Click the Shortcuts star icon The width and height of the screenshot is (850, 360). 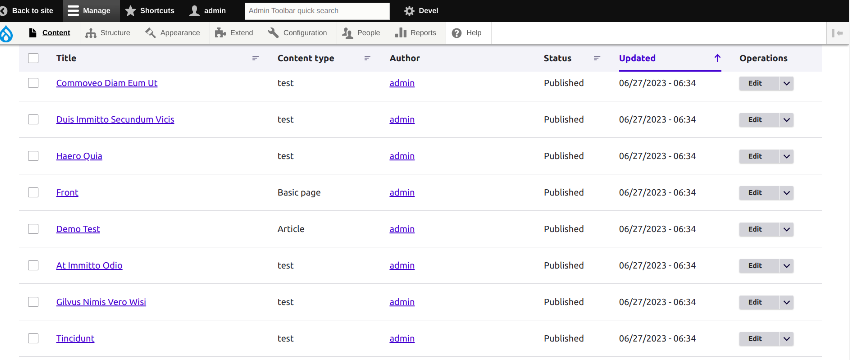(130, 11)
